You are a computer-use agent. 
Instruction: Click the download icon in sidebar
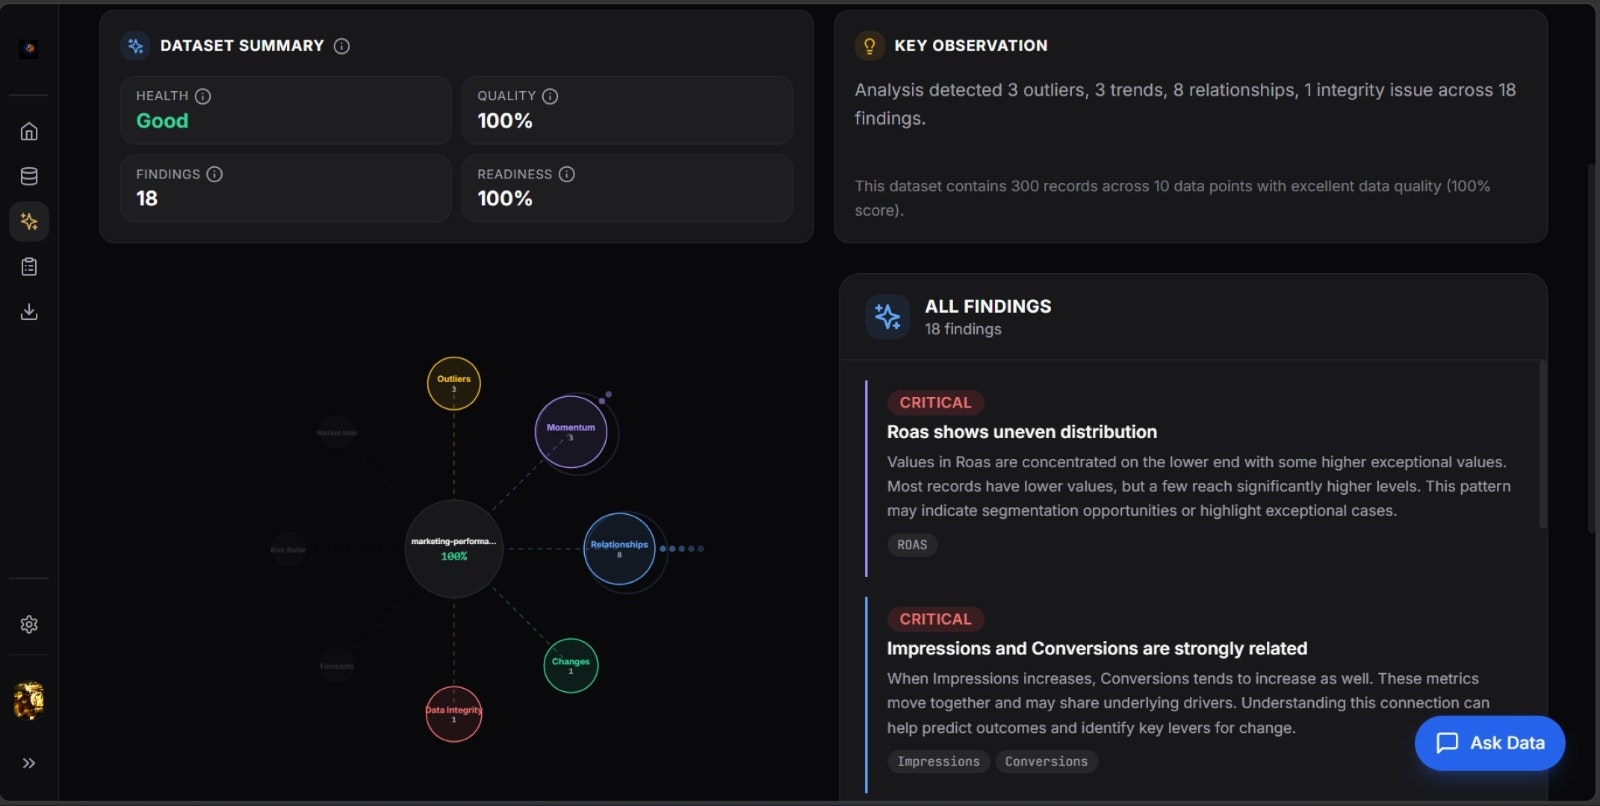(29, 312)
